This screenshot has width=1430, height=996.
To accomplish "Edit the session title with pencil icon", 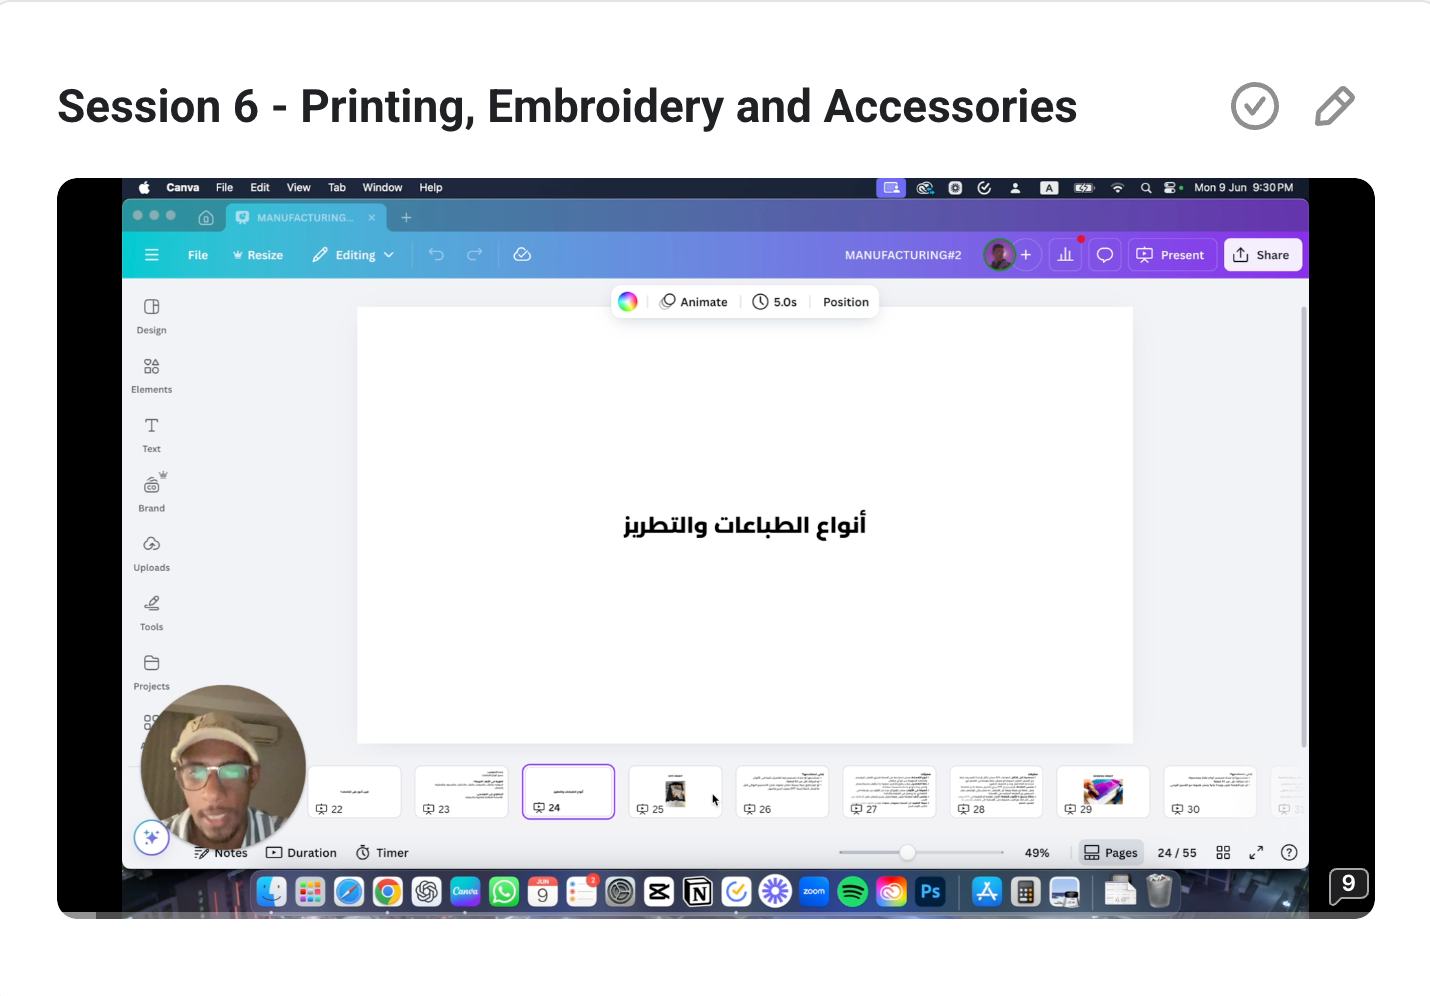I will click(x=1334, y=106).
